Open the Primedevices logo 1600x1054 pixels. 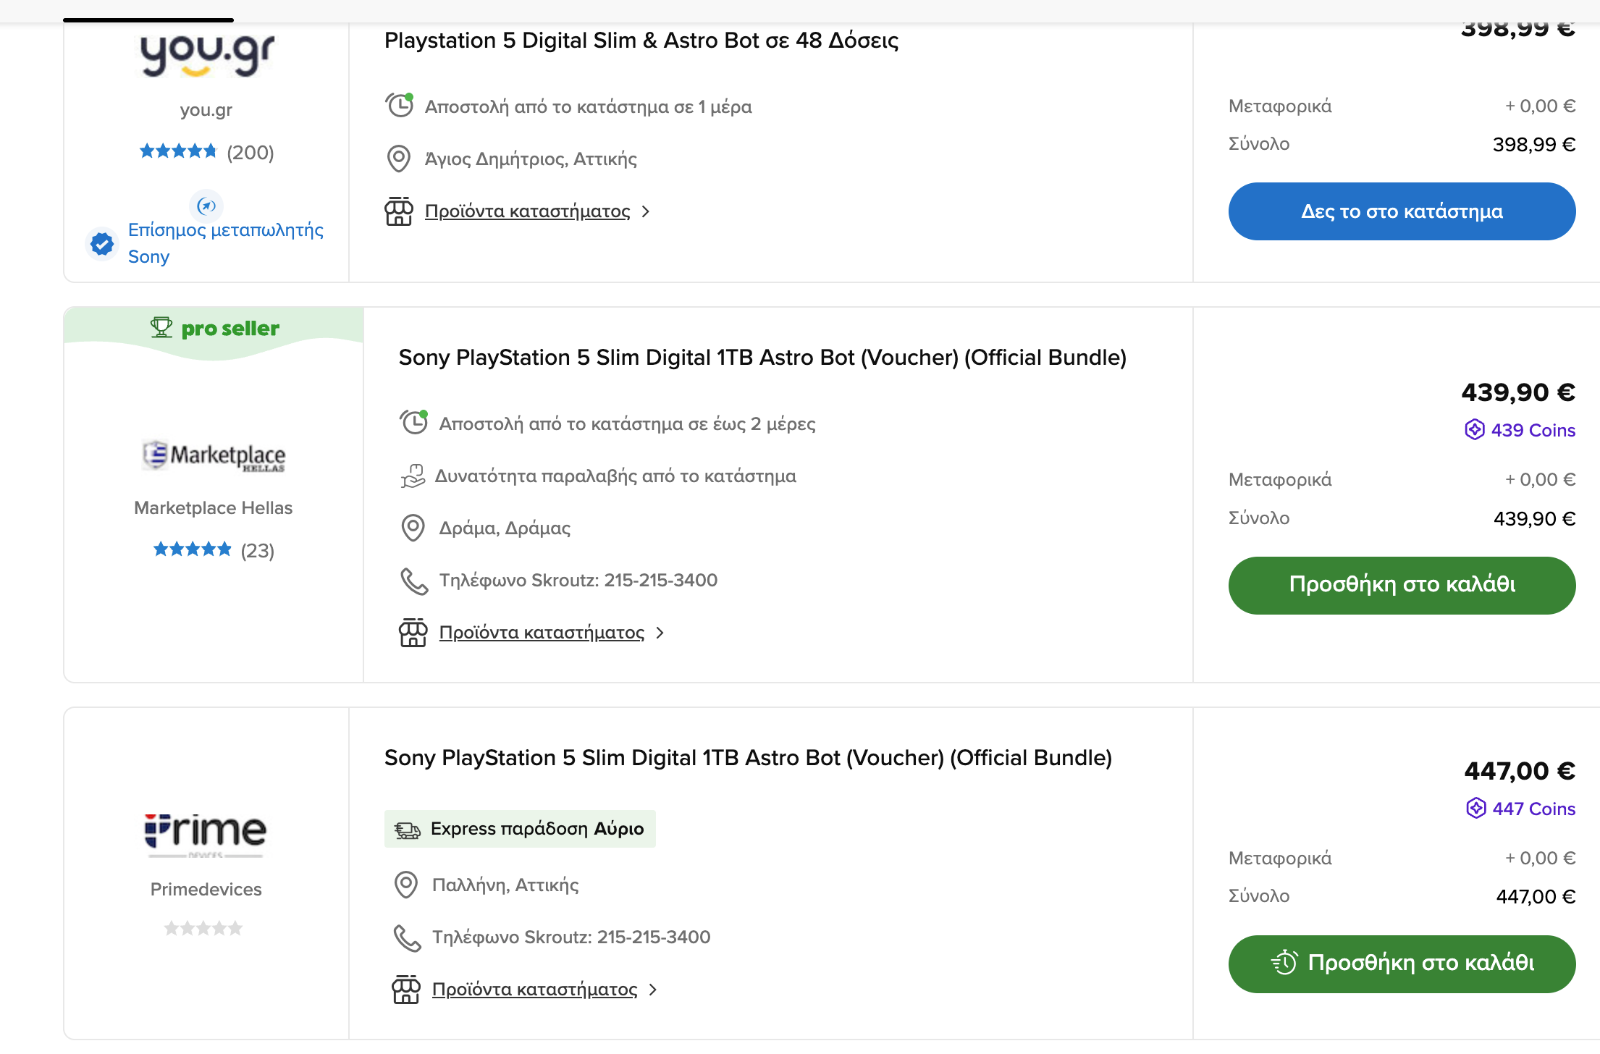click(206, 833)
